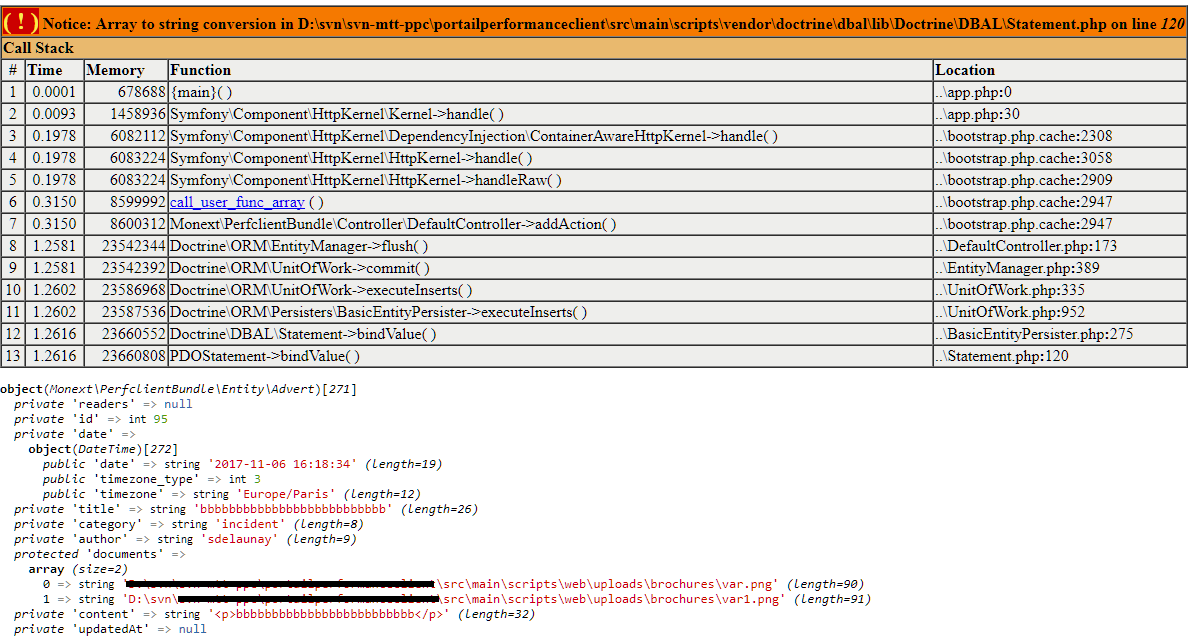The width and height of the screenshot is (1198, 643).
Task: Select time value 0.0001
Action: pos(54,92)
